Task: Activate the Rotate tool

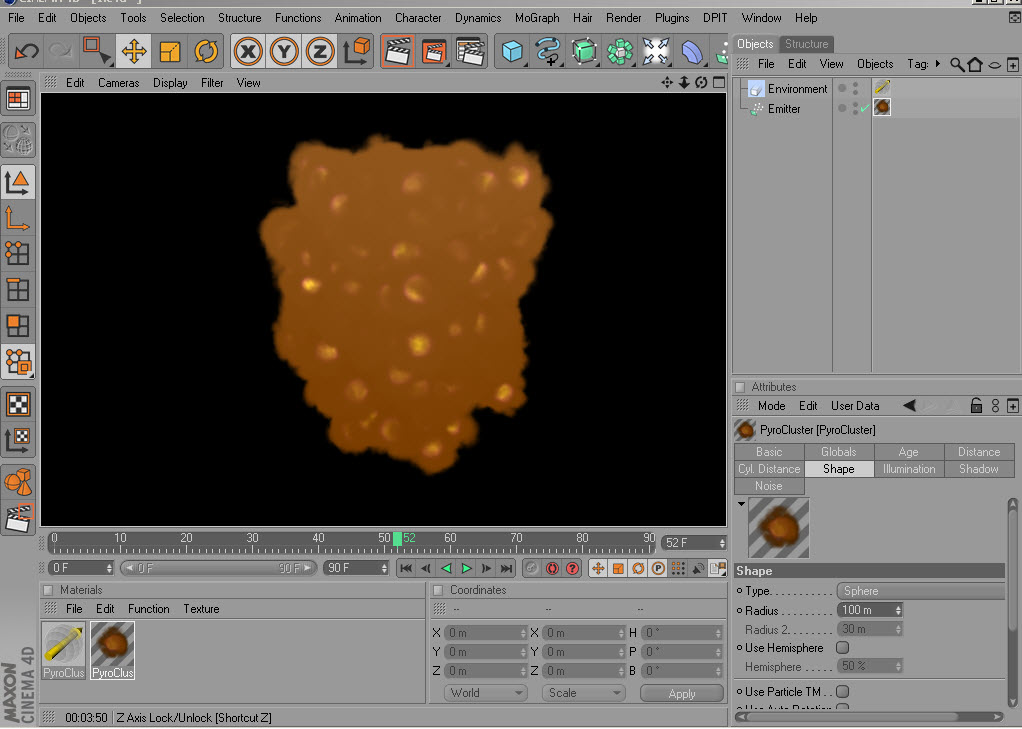Action: [x=206, y=51]
